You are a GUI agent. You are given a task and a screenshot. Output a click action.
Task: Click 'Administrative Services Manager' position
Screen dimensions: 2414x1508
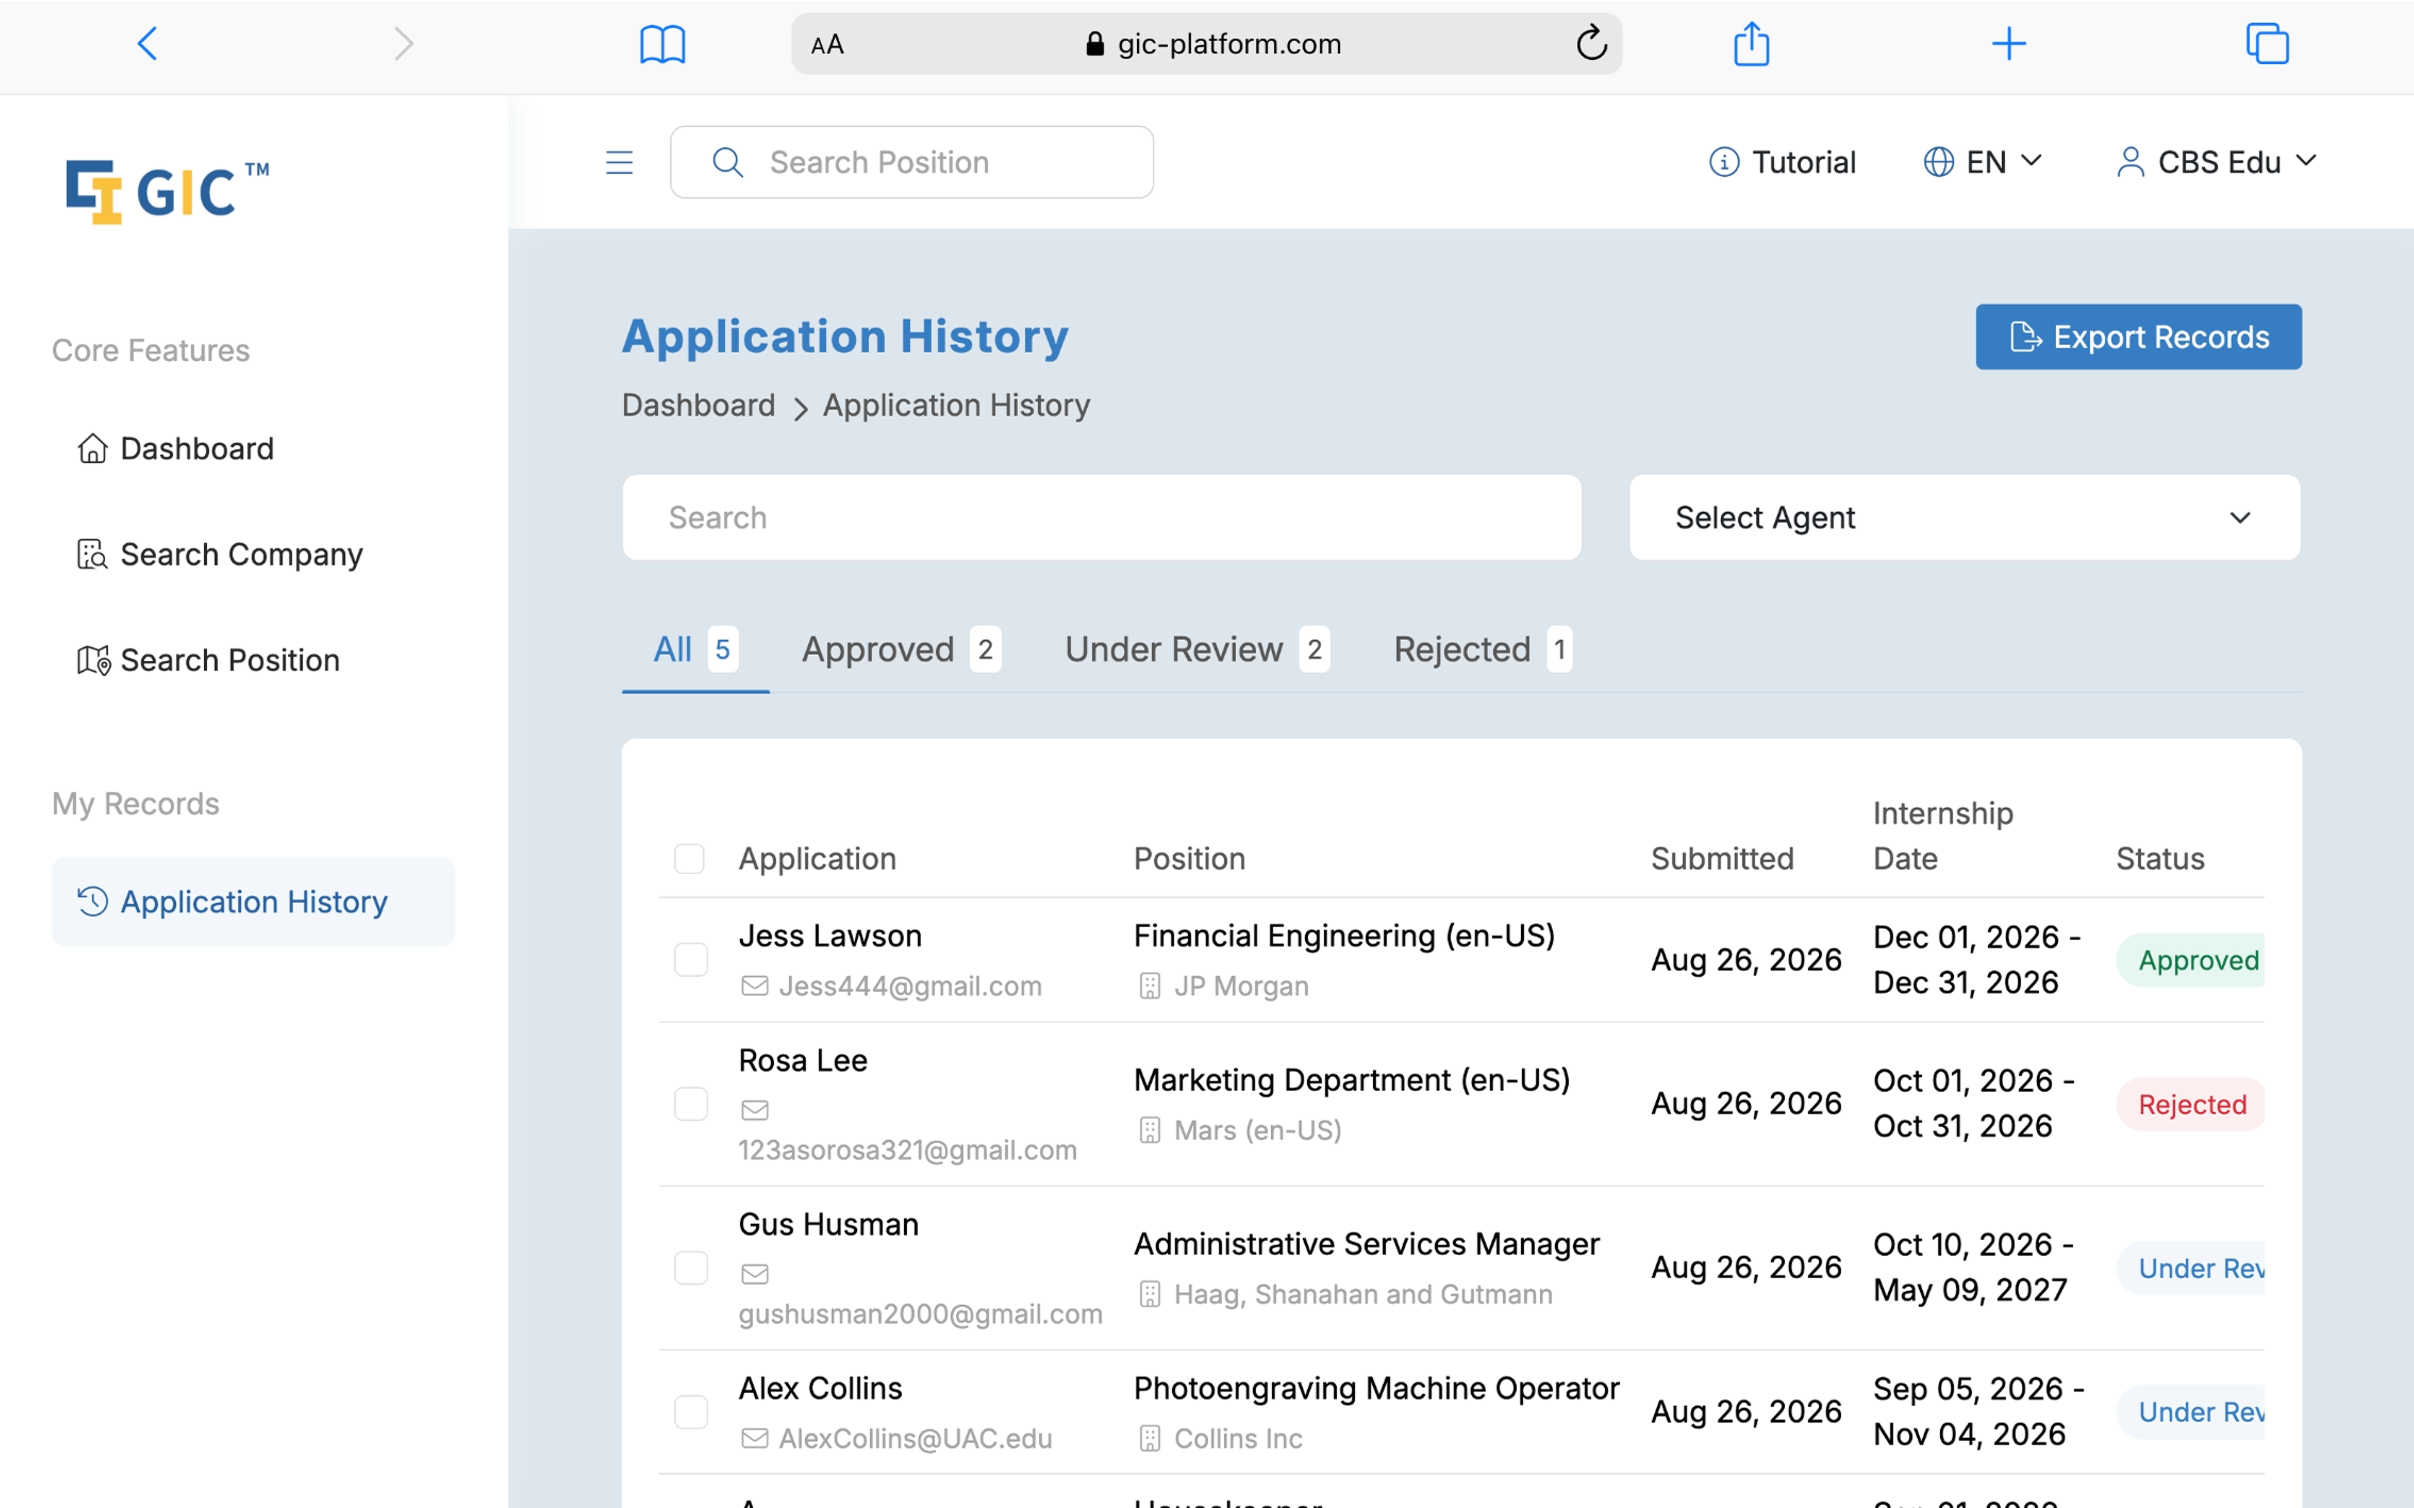[1366, 1244]
